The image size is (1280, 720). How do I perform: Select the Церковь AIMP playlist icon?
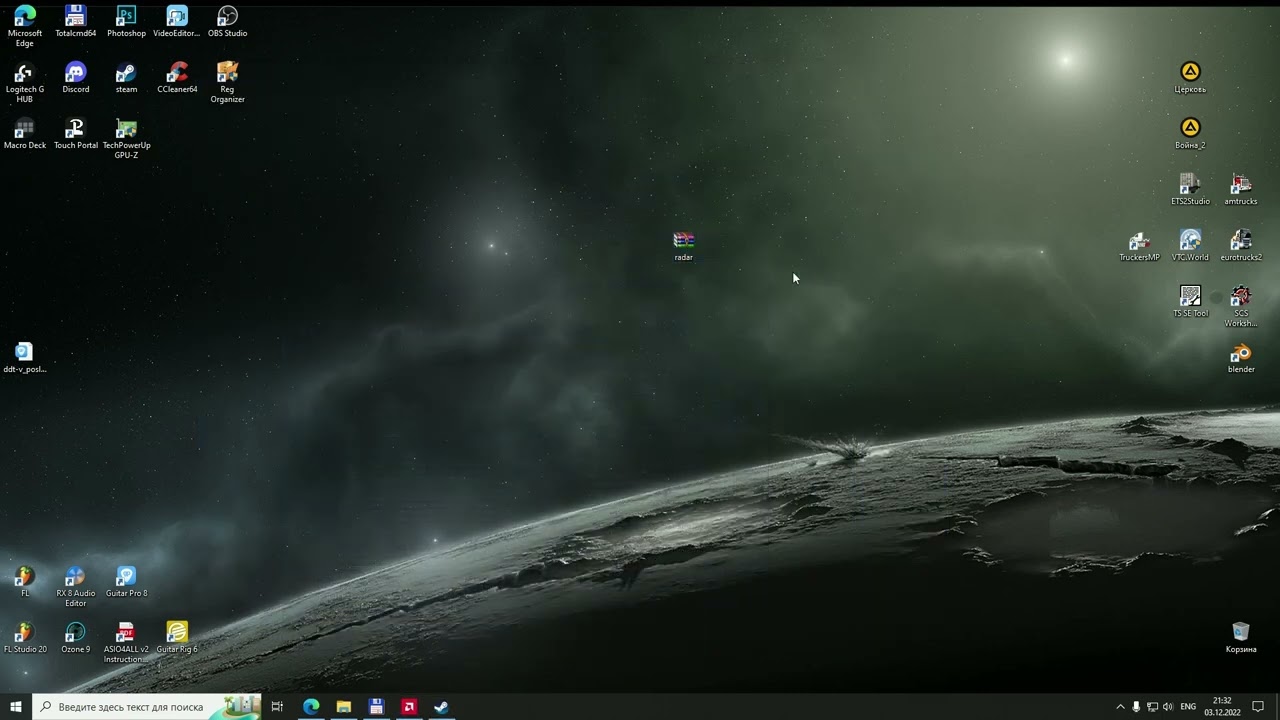click(x=1190, y=78)
